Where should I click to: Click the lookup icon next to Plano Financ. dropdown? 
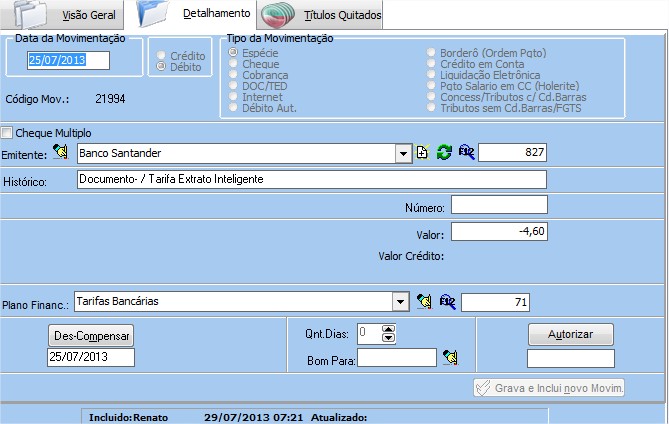pos(424,300)
